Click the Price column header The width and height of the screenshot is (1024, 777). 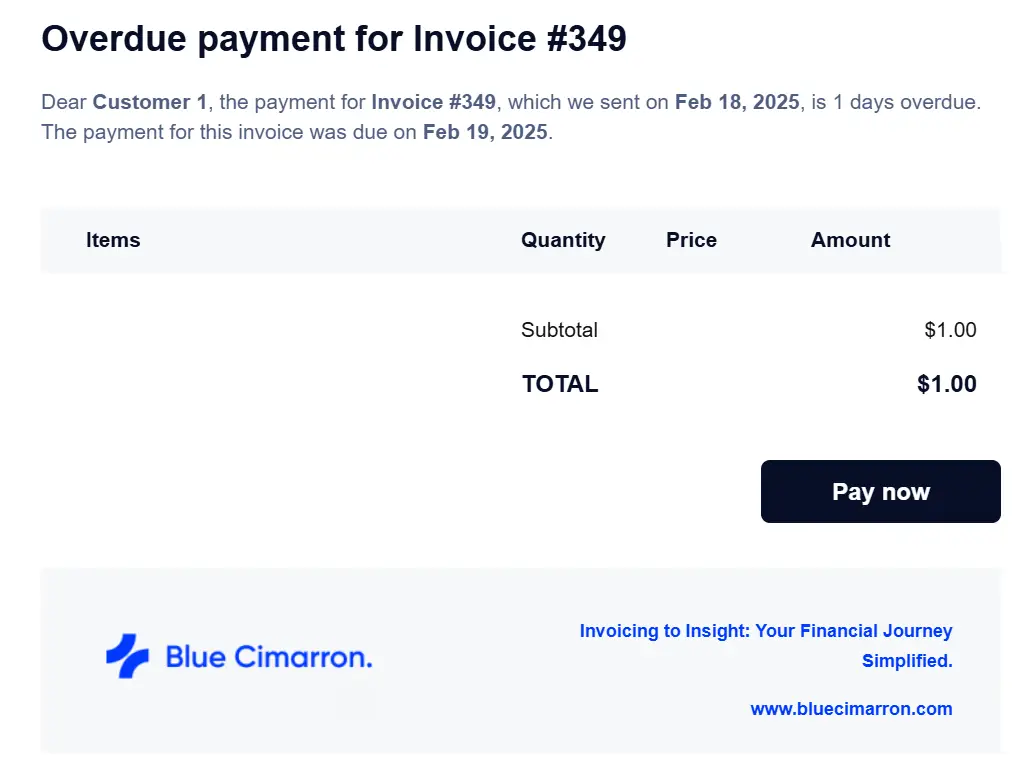pyautogui.click(x=691, y=240)
